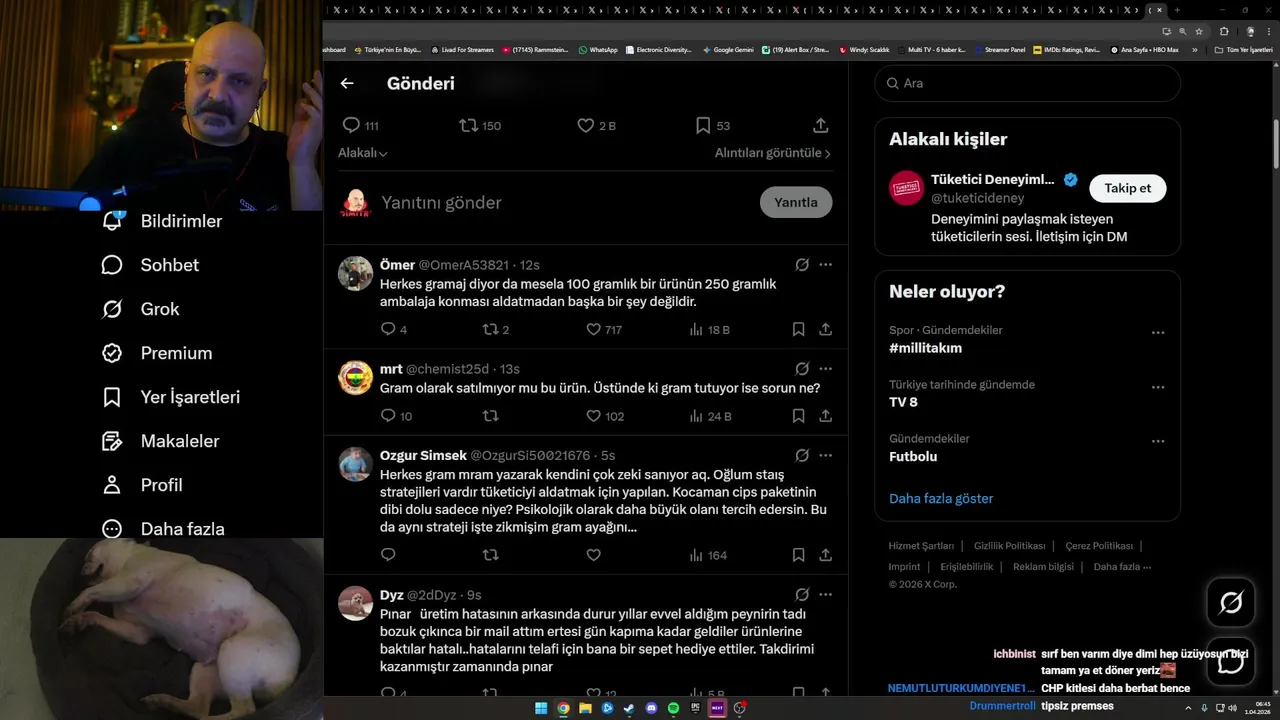Open Spotify from the Windows taskbar
The image size is (1280, 720).
tap(673, 708)
